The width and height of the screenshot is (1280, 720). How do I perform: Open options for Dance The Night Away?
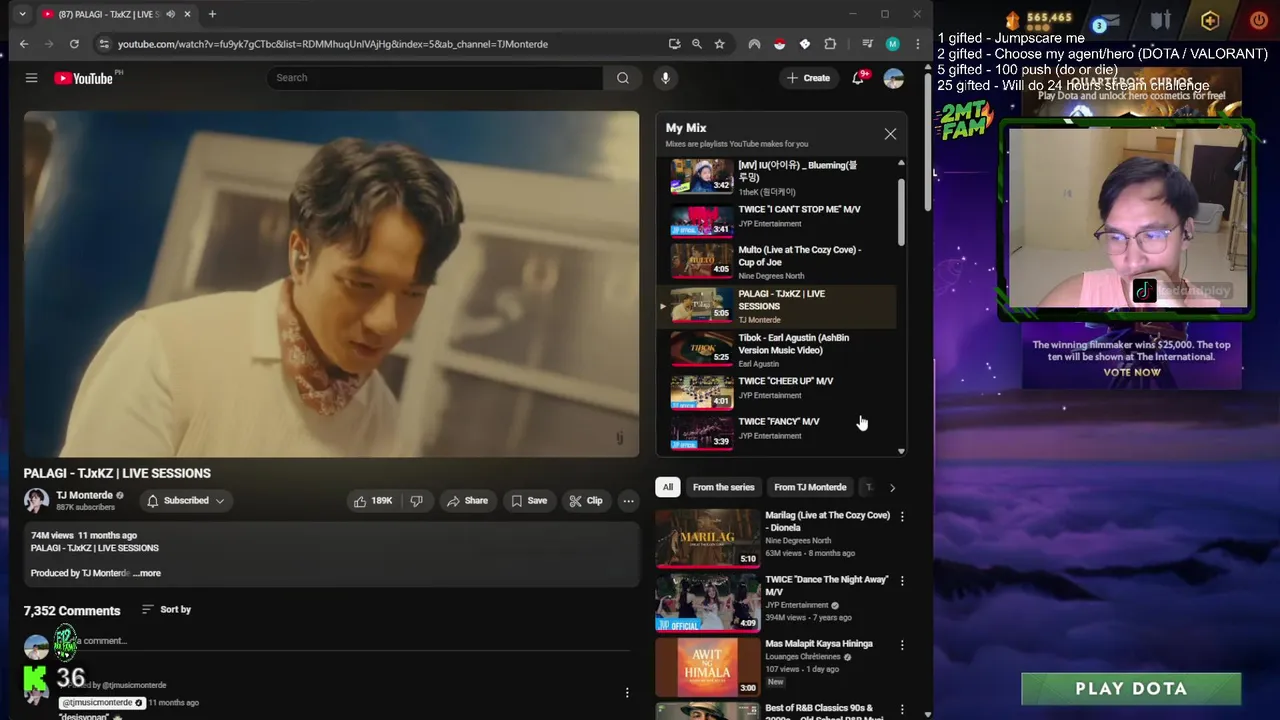(902, 581)
